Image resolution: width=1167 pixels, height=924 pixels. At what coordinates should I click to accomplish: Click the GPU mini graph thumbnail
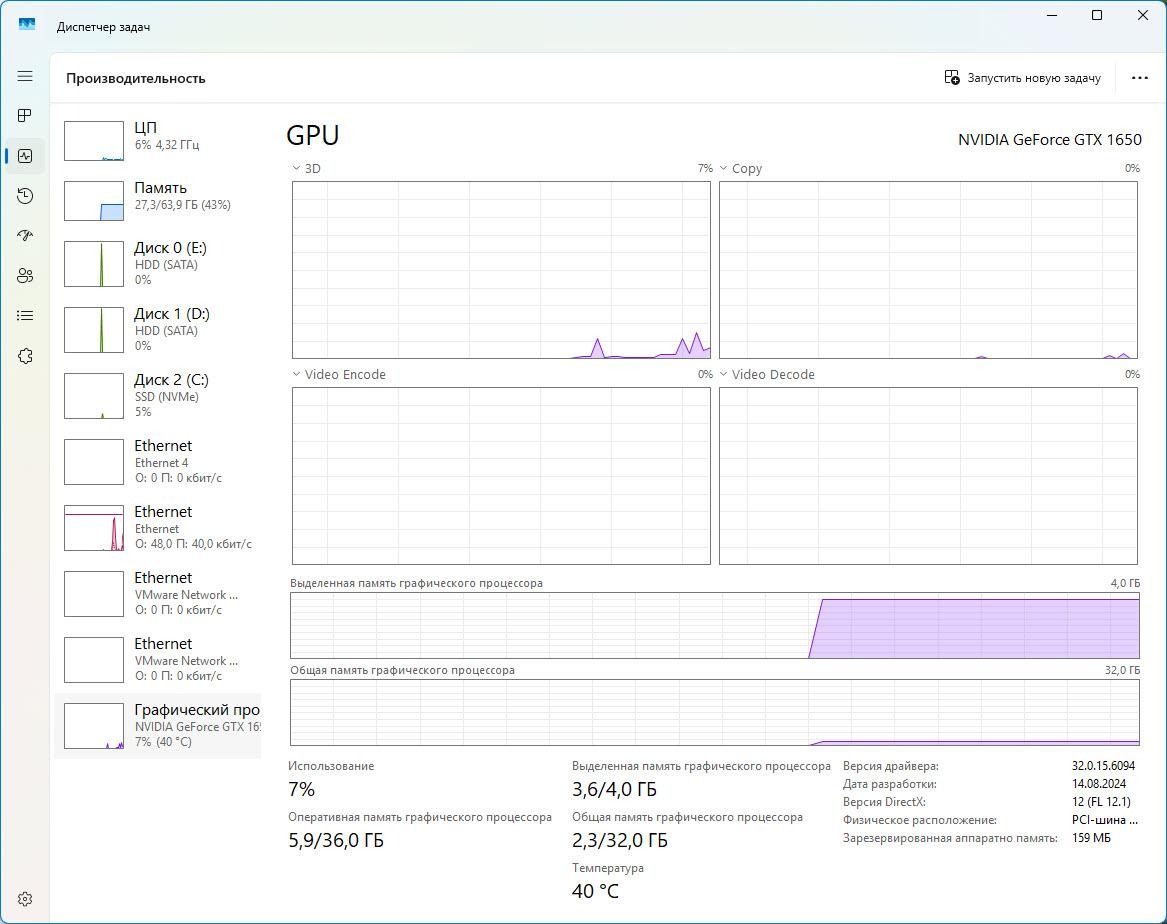(93, 726)
